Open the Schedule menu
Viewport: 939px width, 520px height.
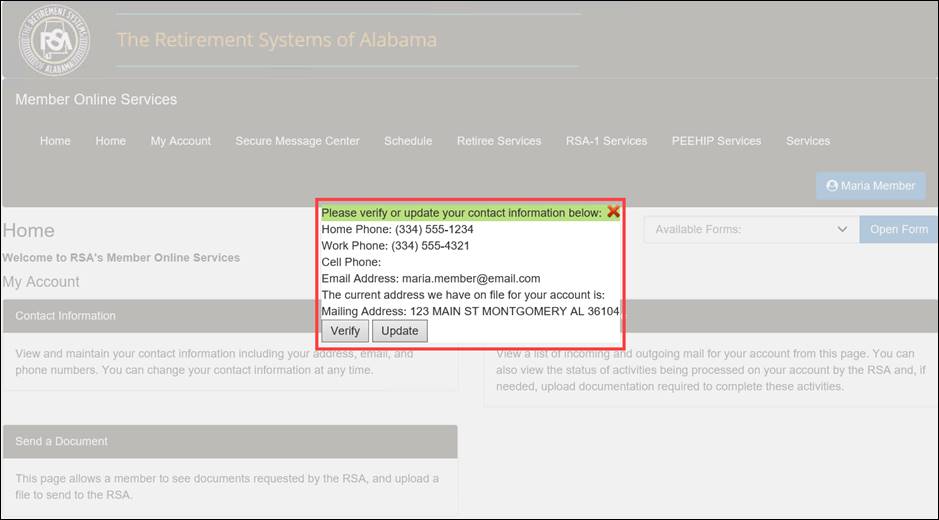point(408,141)
